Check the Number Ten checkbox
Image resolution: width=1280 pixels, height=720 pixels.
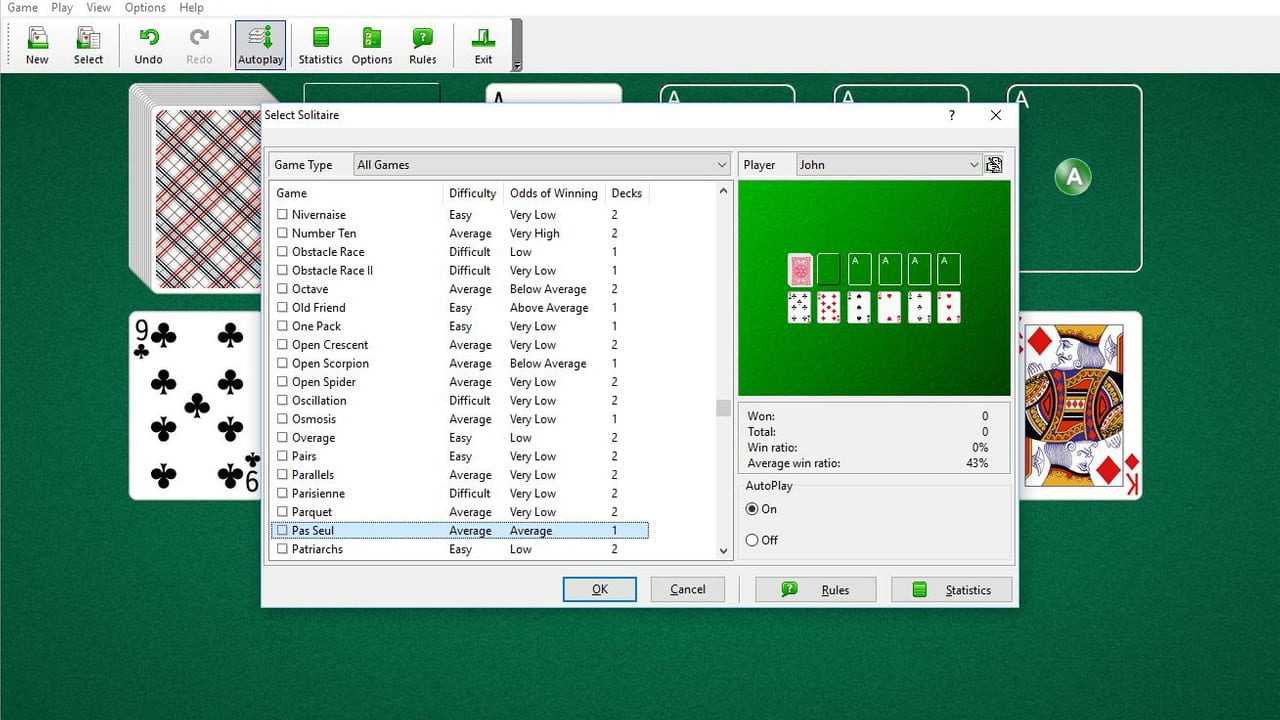tap(282, 233)
